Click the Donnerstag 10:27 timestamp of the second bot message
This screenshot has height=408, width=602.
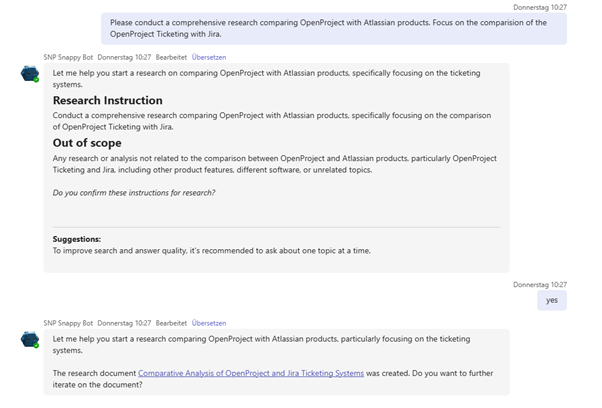(x=124, y=323)
